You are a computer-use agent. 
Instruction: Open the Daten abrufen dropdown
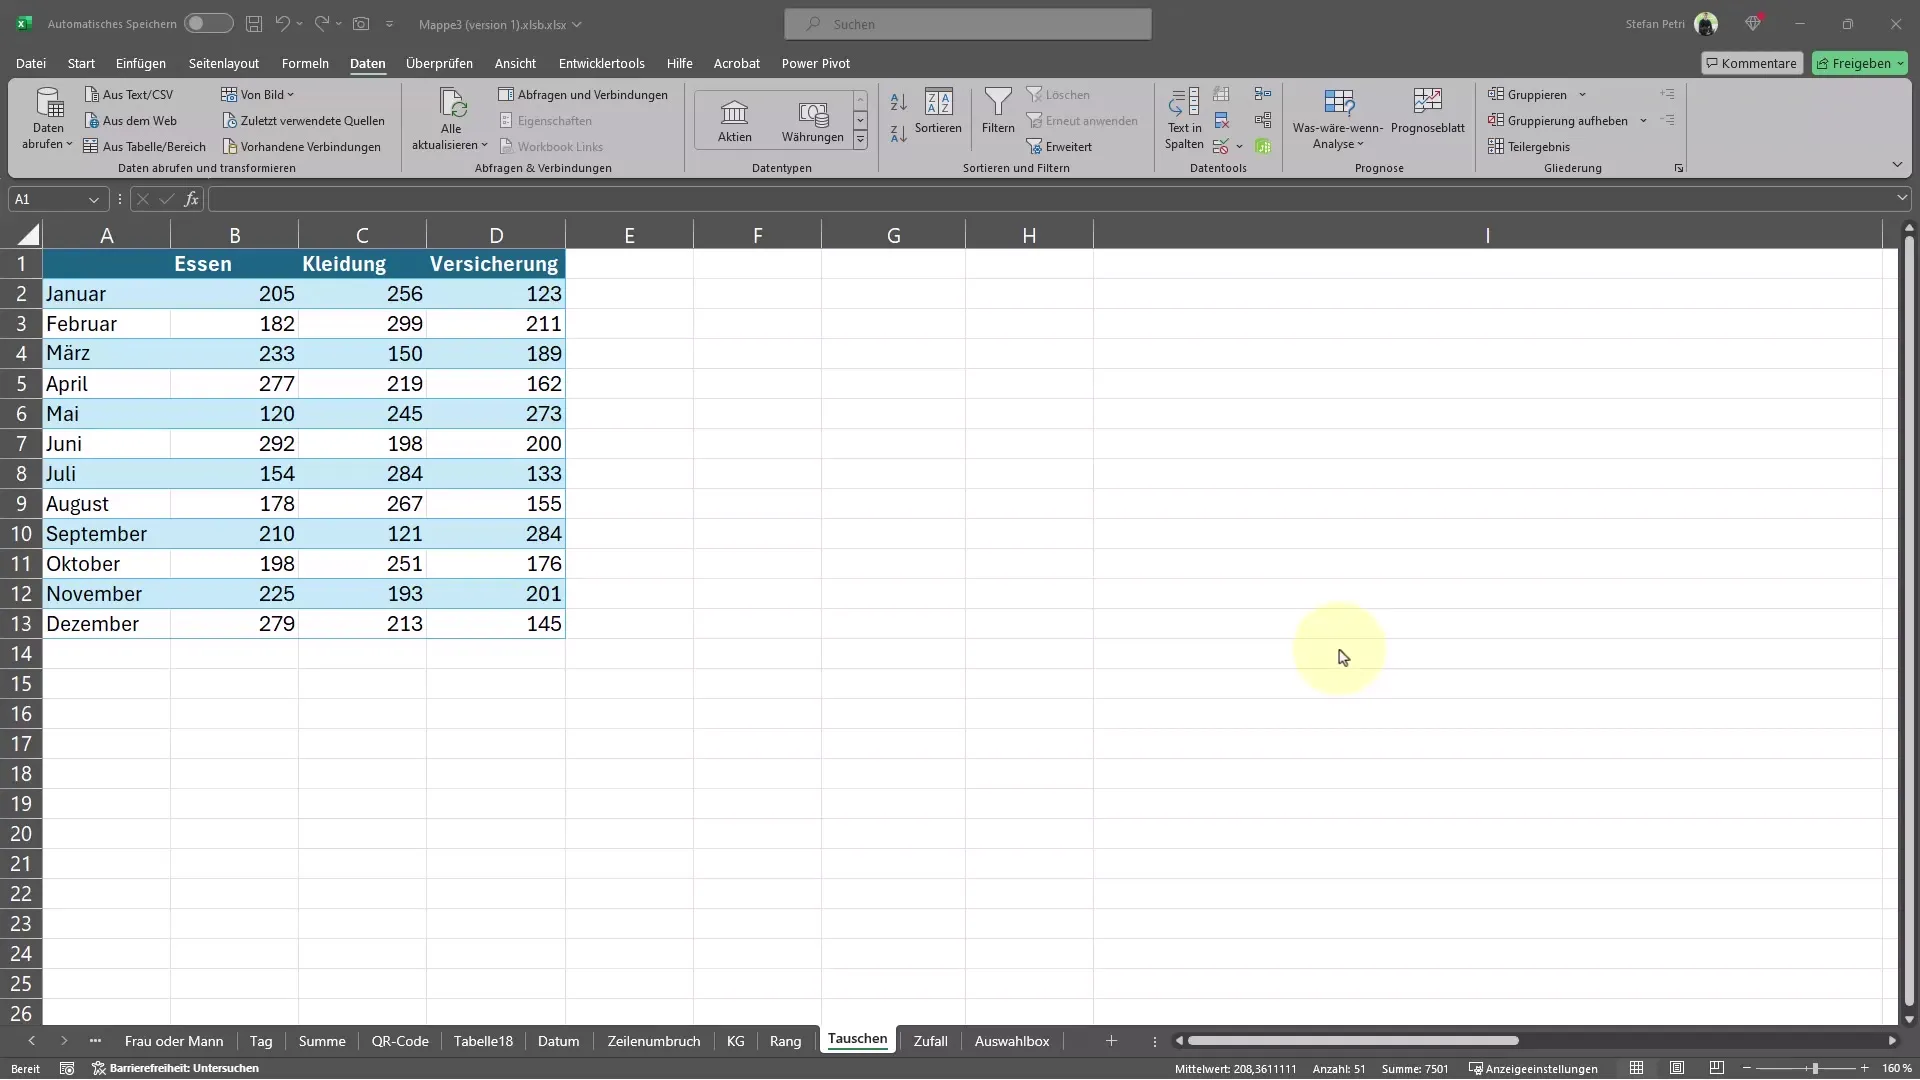48,120
